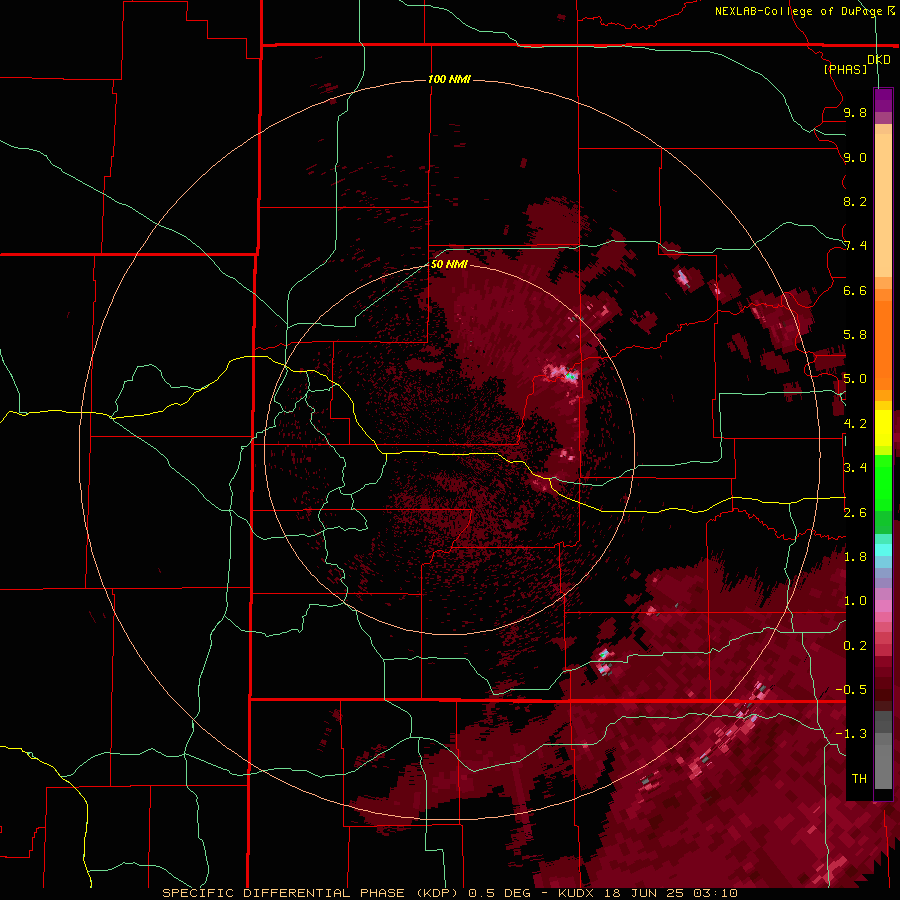Click the KUDX station identifier in caption

click(x=576, y=893)
